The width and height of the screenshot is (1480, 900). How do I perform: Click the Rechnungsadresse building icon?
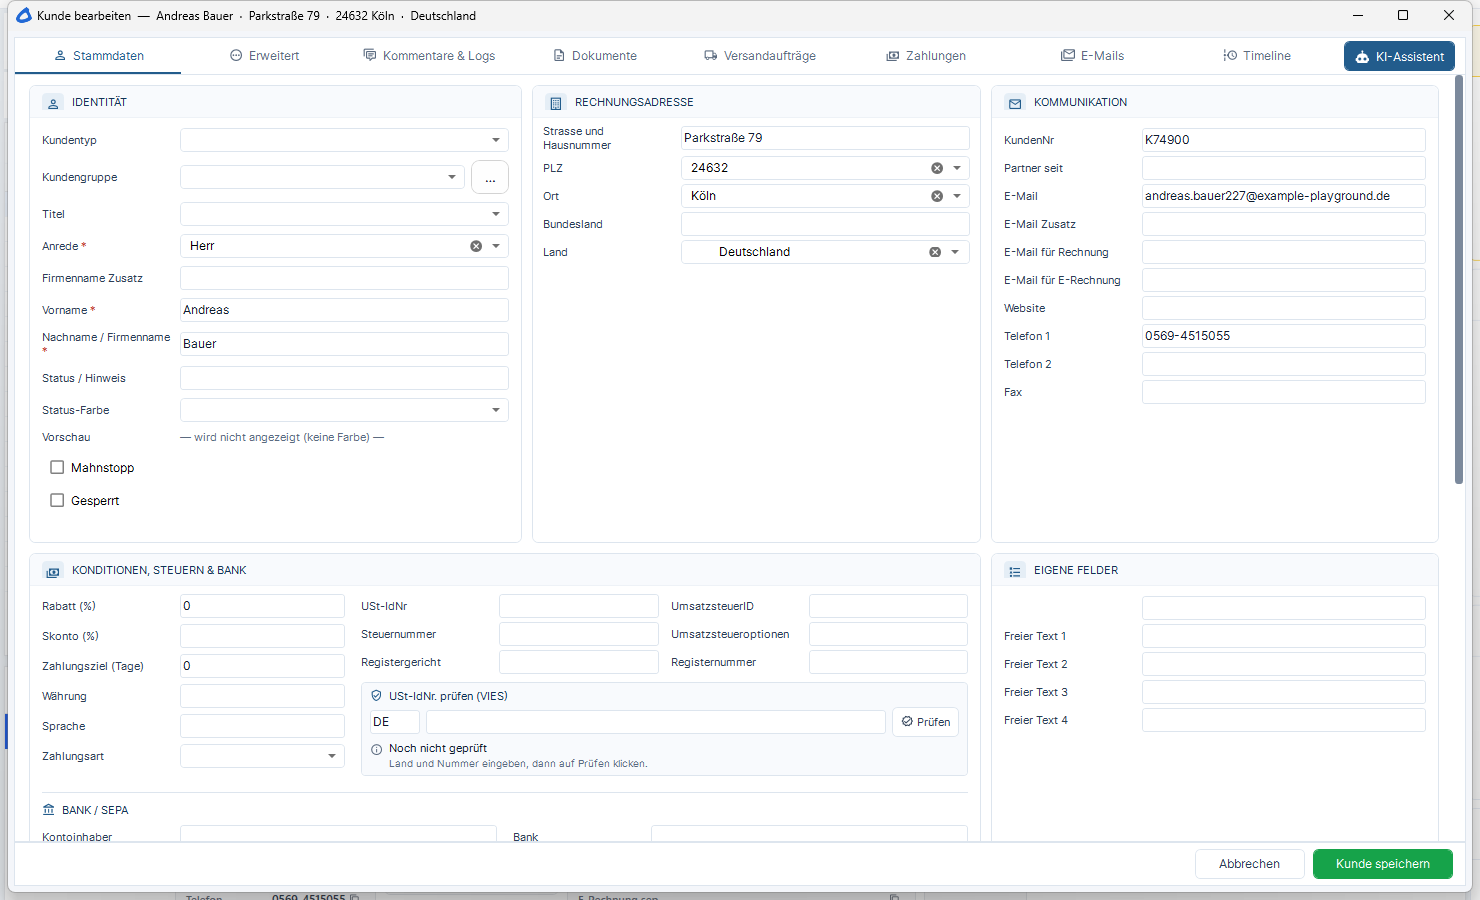[x=556, y=103]
